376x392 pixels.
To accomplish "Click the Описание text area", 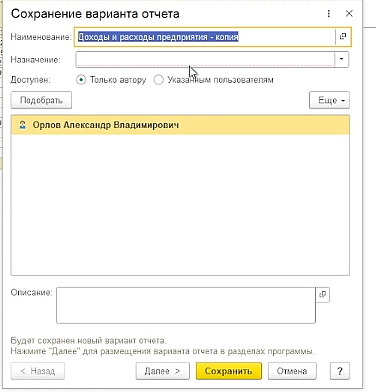I will pos(186,305).
